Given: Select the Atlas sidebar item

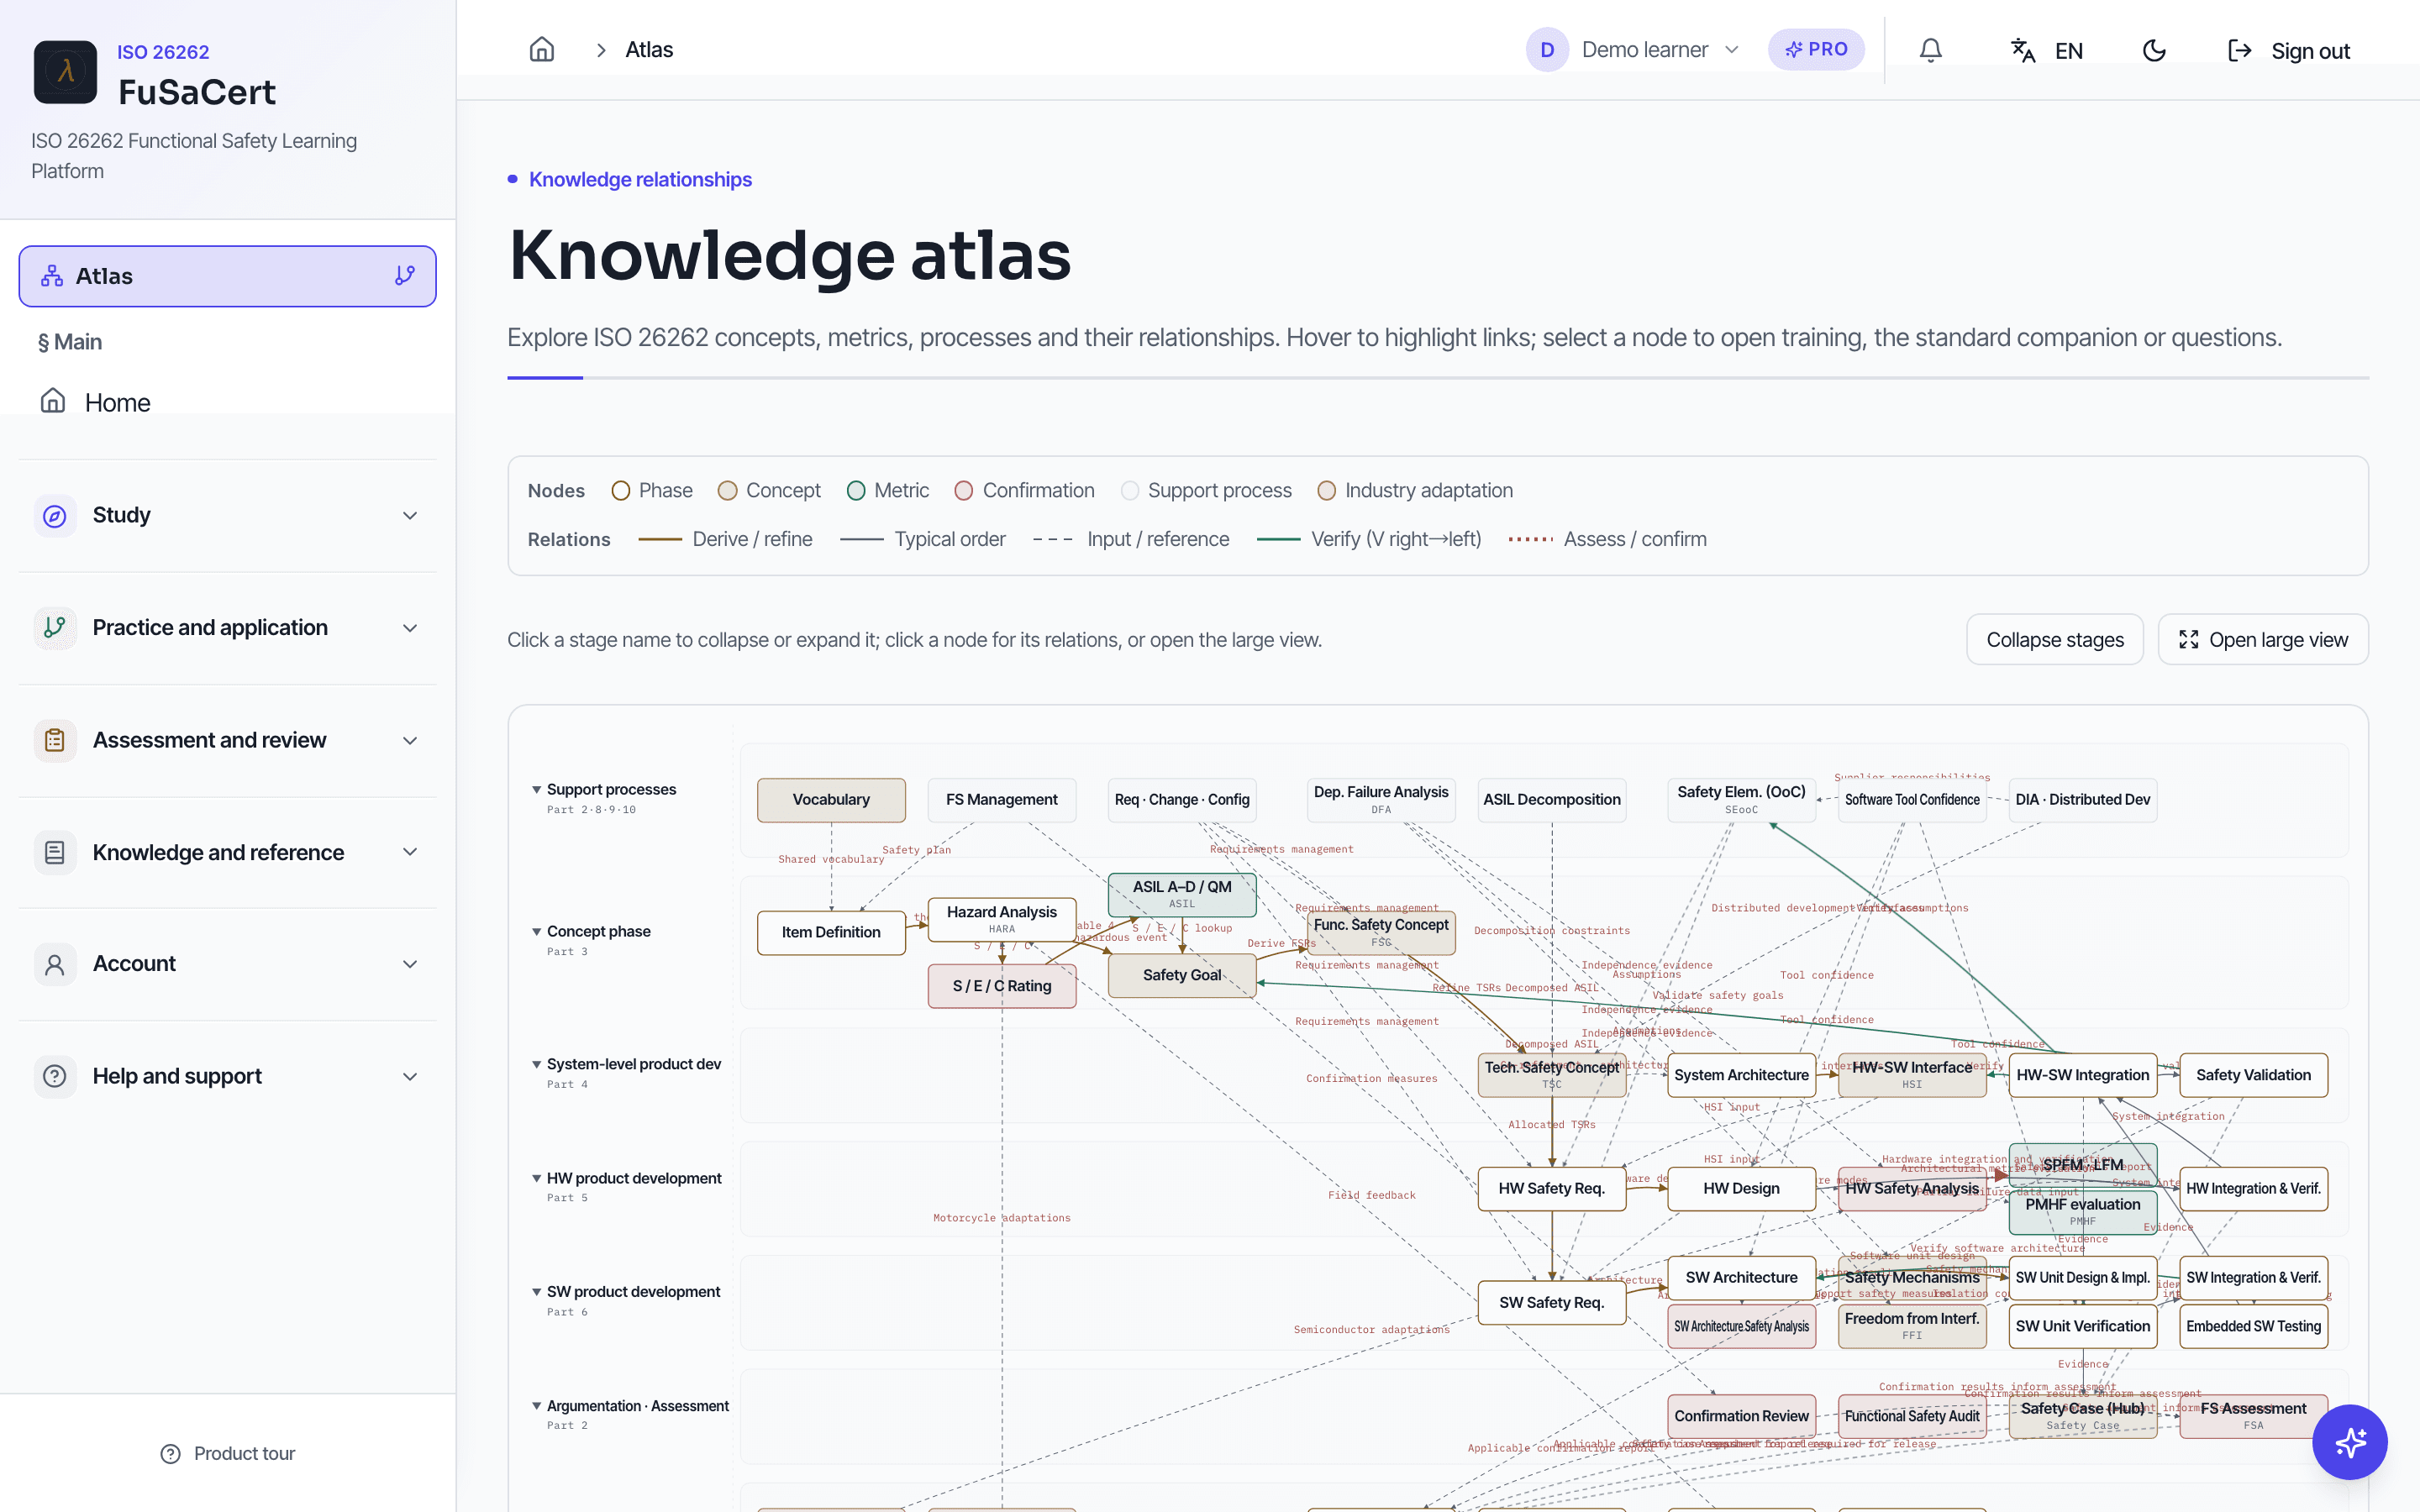Looking at the screenshot, I should pos(228,276).
